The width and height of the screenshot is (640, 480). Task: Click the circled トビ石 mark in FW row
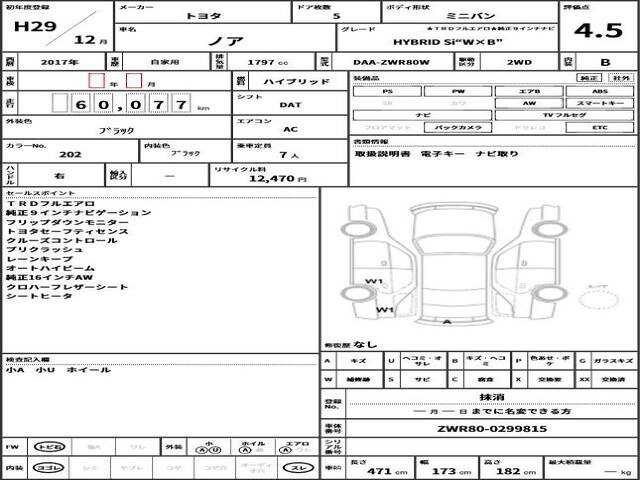coord(47,445)
